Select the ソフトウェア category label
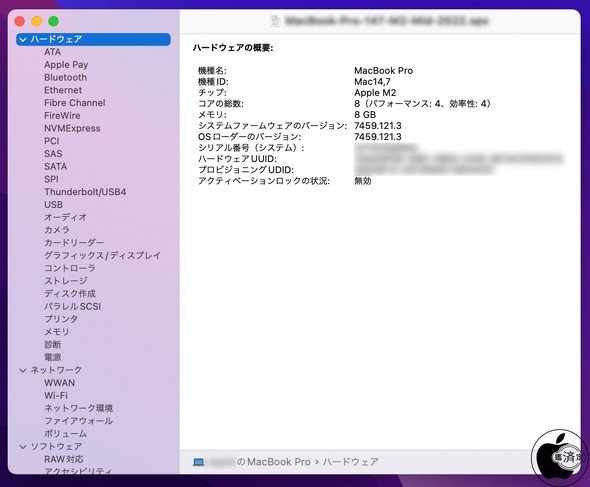 56,447
